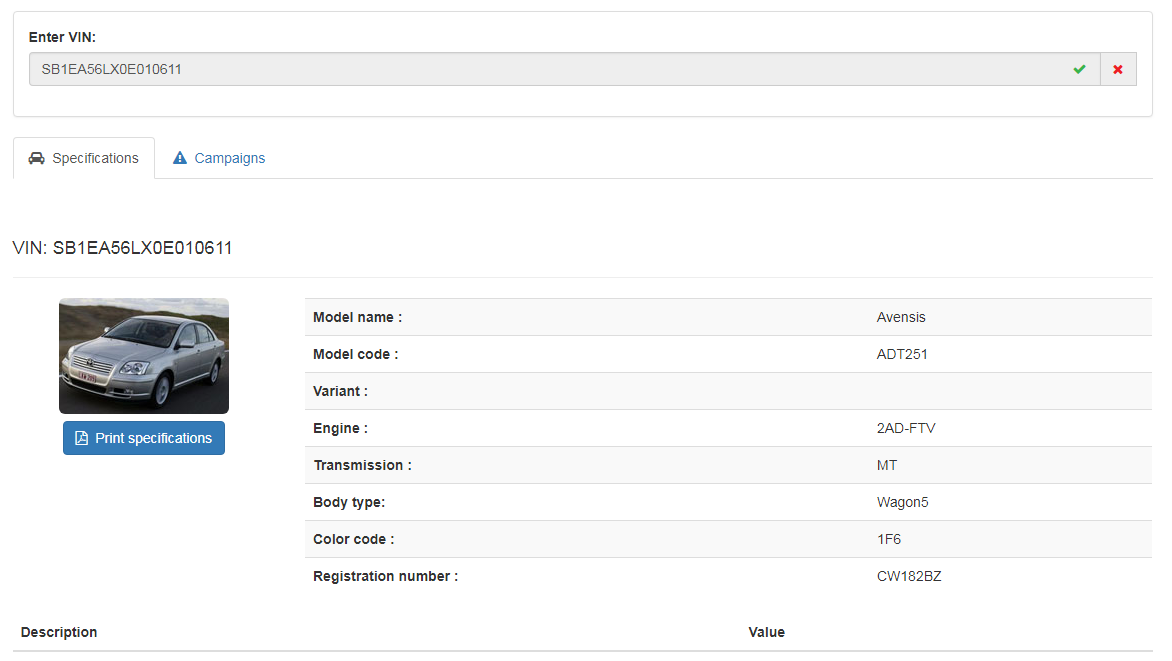The height and width of the screenshot is (661, 1172).
Task: Click the car icon on Specifications tab
Action: 36,158
